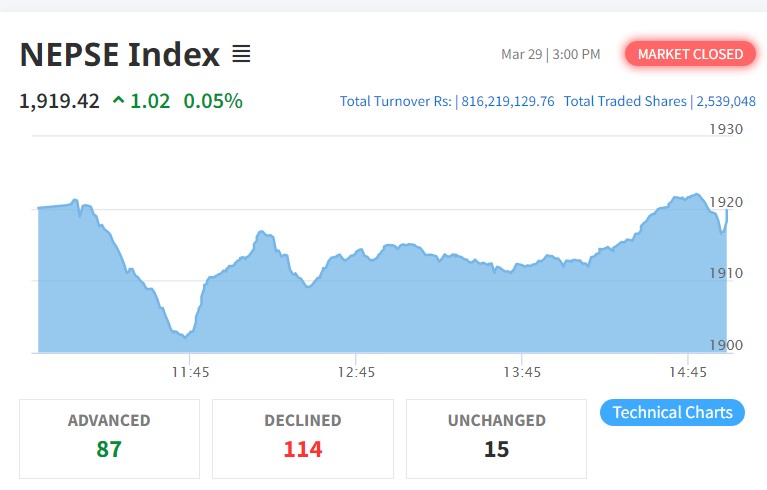Click the 0.05% percentage change
The height and width of the screenshot is (490, 767).
tap(213, 101)
